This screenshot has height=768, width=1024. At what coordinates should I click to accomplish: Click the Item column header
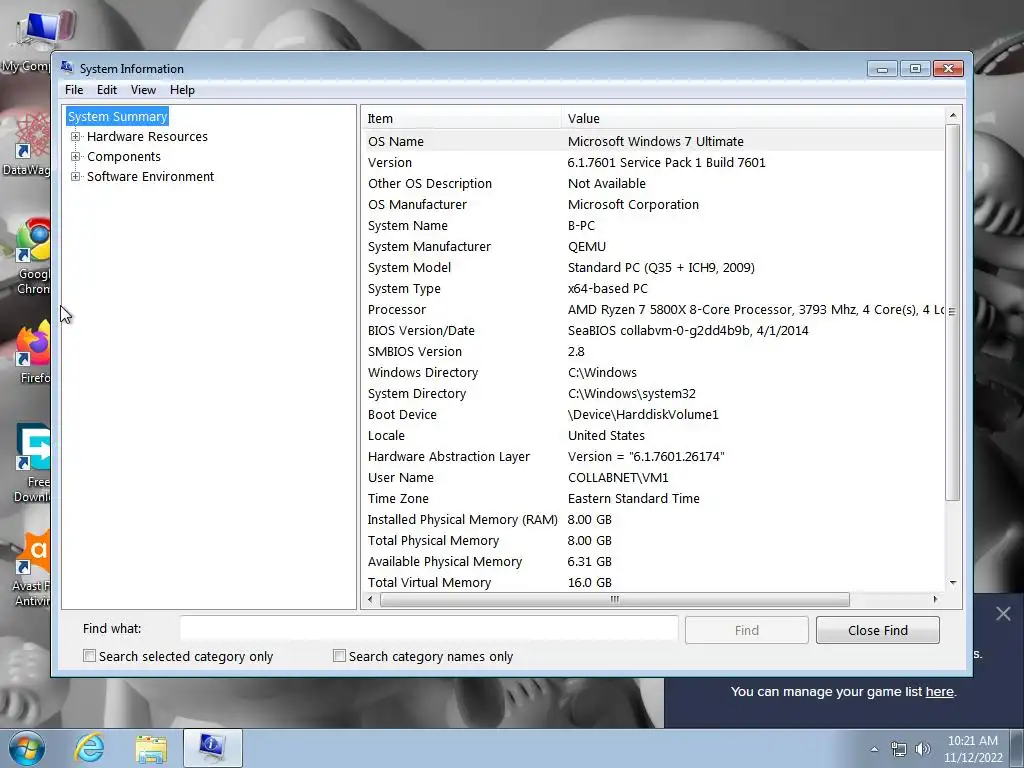461,118
